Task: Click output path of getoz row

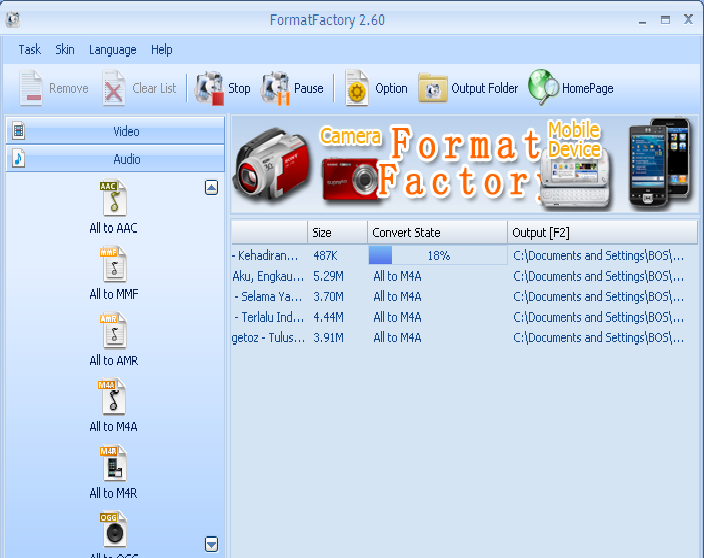Action: [x=598, y=338]
